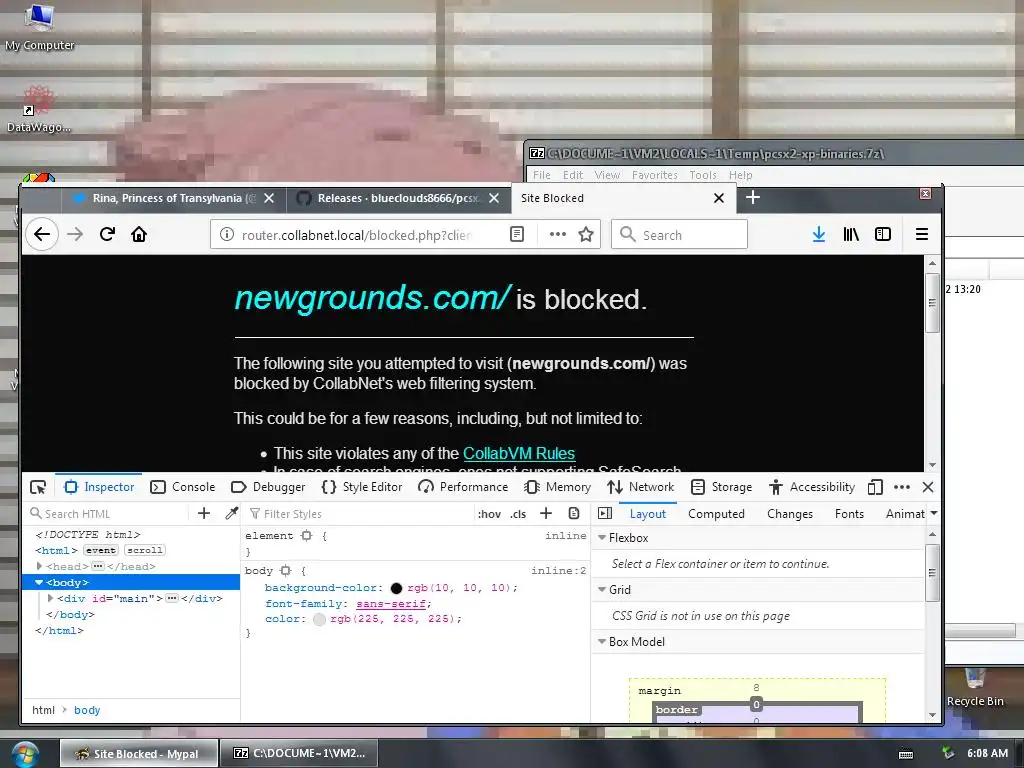This screenshot has width=1024, height=768.
Task: Open the Library bookshelf icon
Action: (851, 234)
